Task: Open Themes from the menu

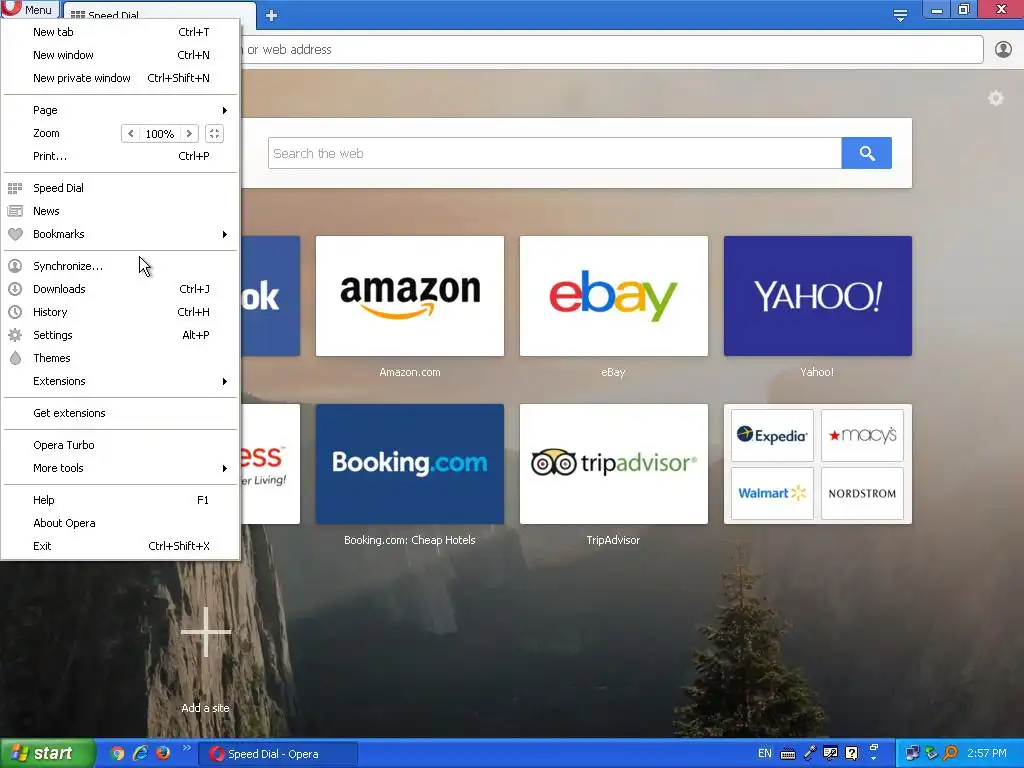Action: (x=121, y=358)
